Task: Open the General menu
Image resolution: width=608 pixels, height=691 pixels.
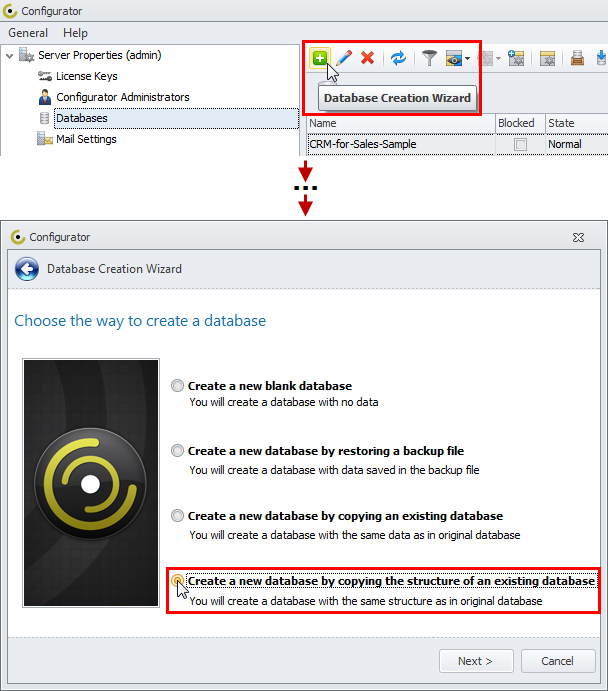Action: click(x=28, y=33)
